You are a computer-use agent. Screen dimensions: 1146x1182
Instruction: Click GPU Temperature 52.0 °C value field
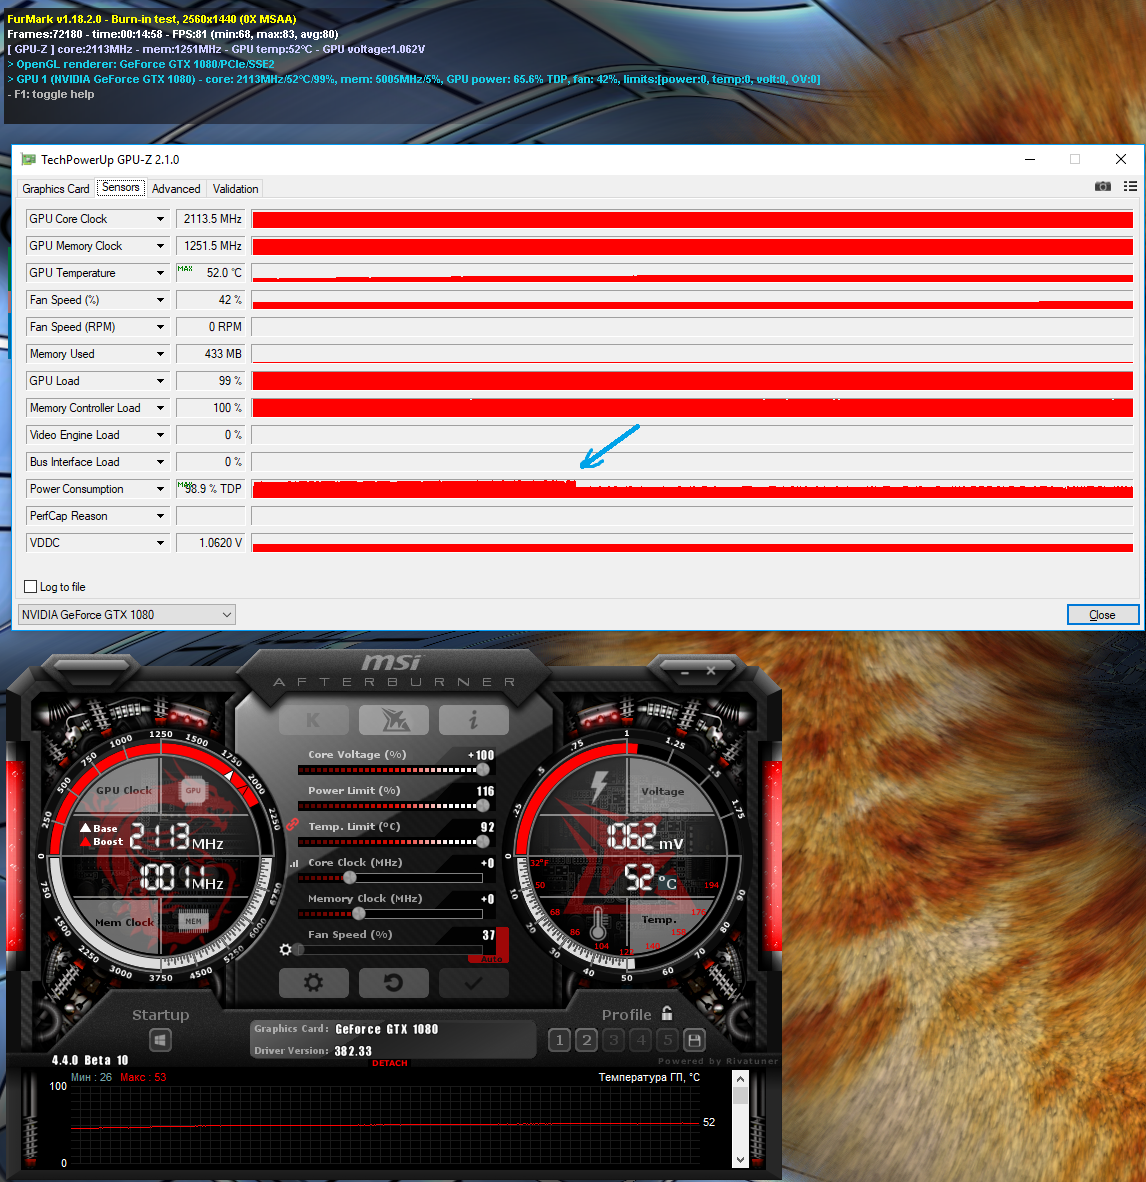click(210, 273)
